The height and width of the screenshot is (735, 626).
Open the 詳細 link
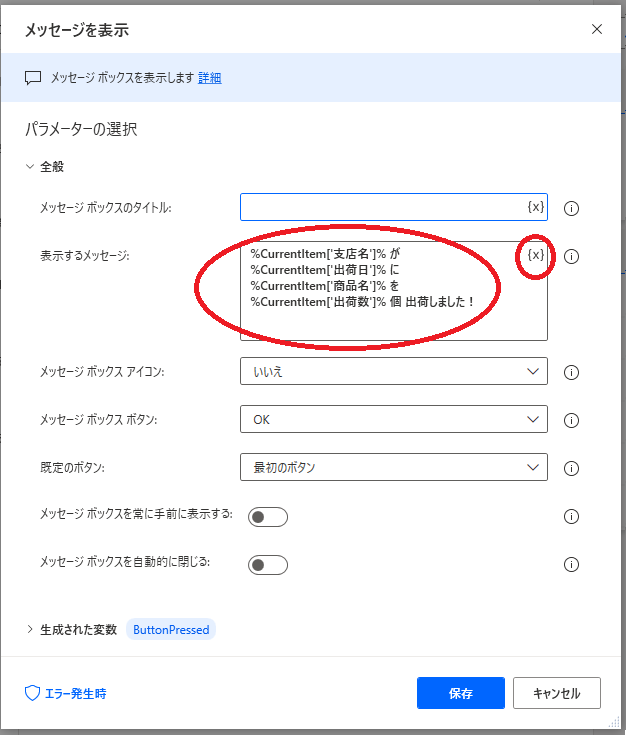click(210, 77)
